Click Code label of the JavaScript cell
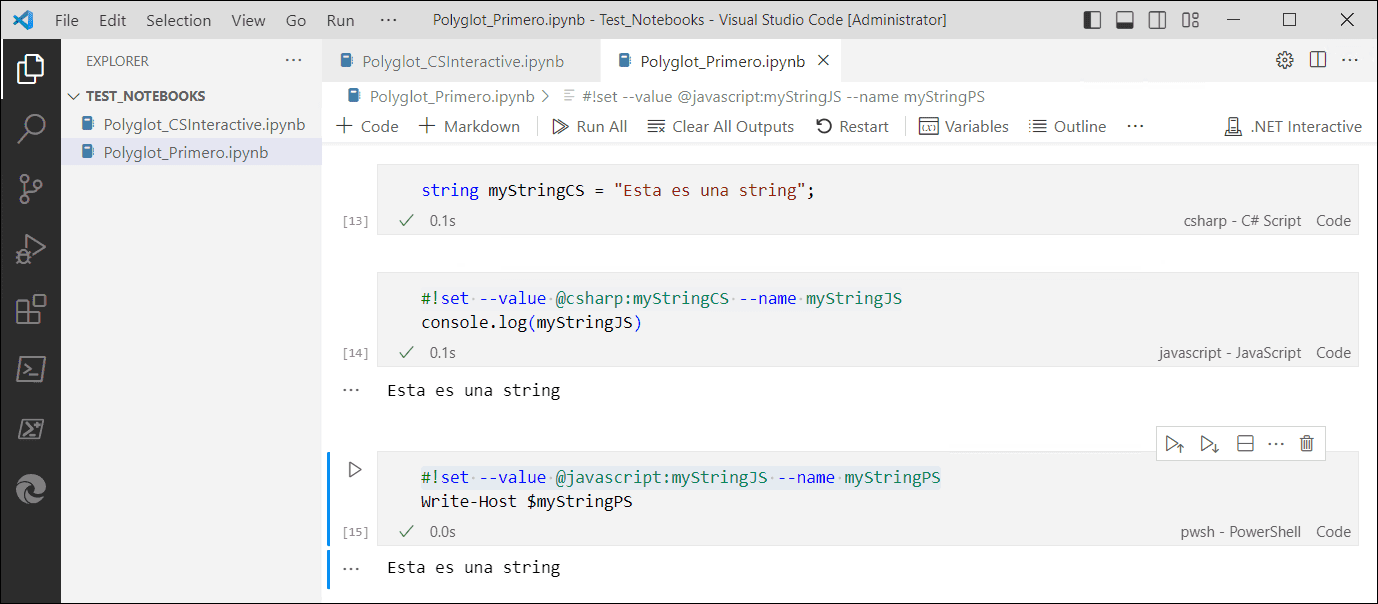This screenshot has height=604, width=1378. [x=1333, y=353]
